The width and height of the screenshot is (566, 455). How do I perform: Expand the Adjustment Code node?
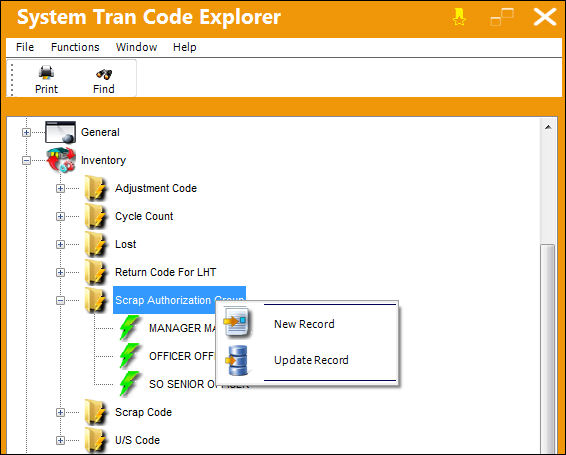click(60, 188)
